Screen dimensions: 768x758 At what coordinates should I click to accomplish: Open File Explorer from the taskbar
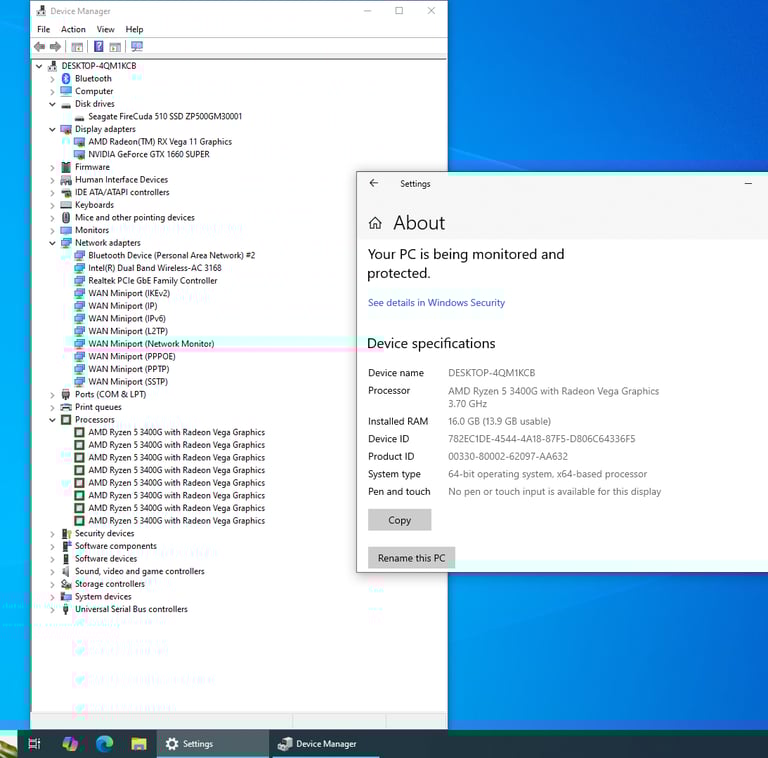point(139,744)
